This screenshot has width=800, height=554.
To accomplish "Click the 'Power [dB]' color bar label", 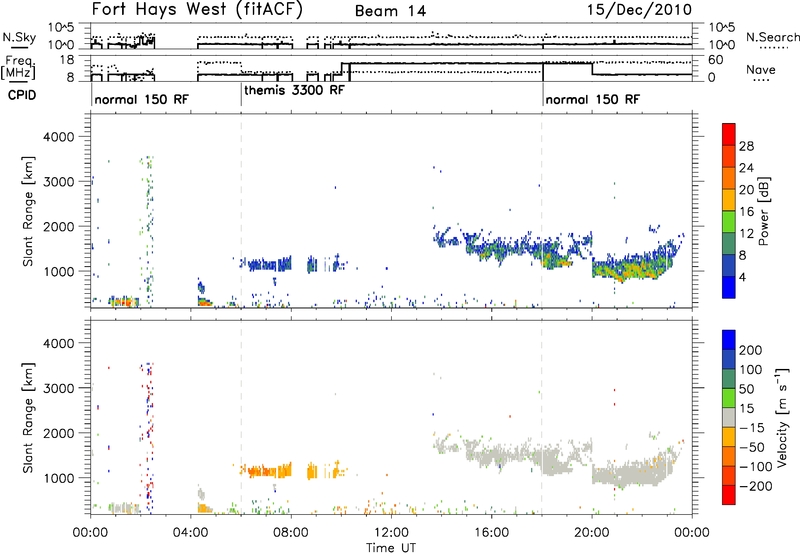I will (x=764, y=211).
